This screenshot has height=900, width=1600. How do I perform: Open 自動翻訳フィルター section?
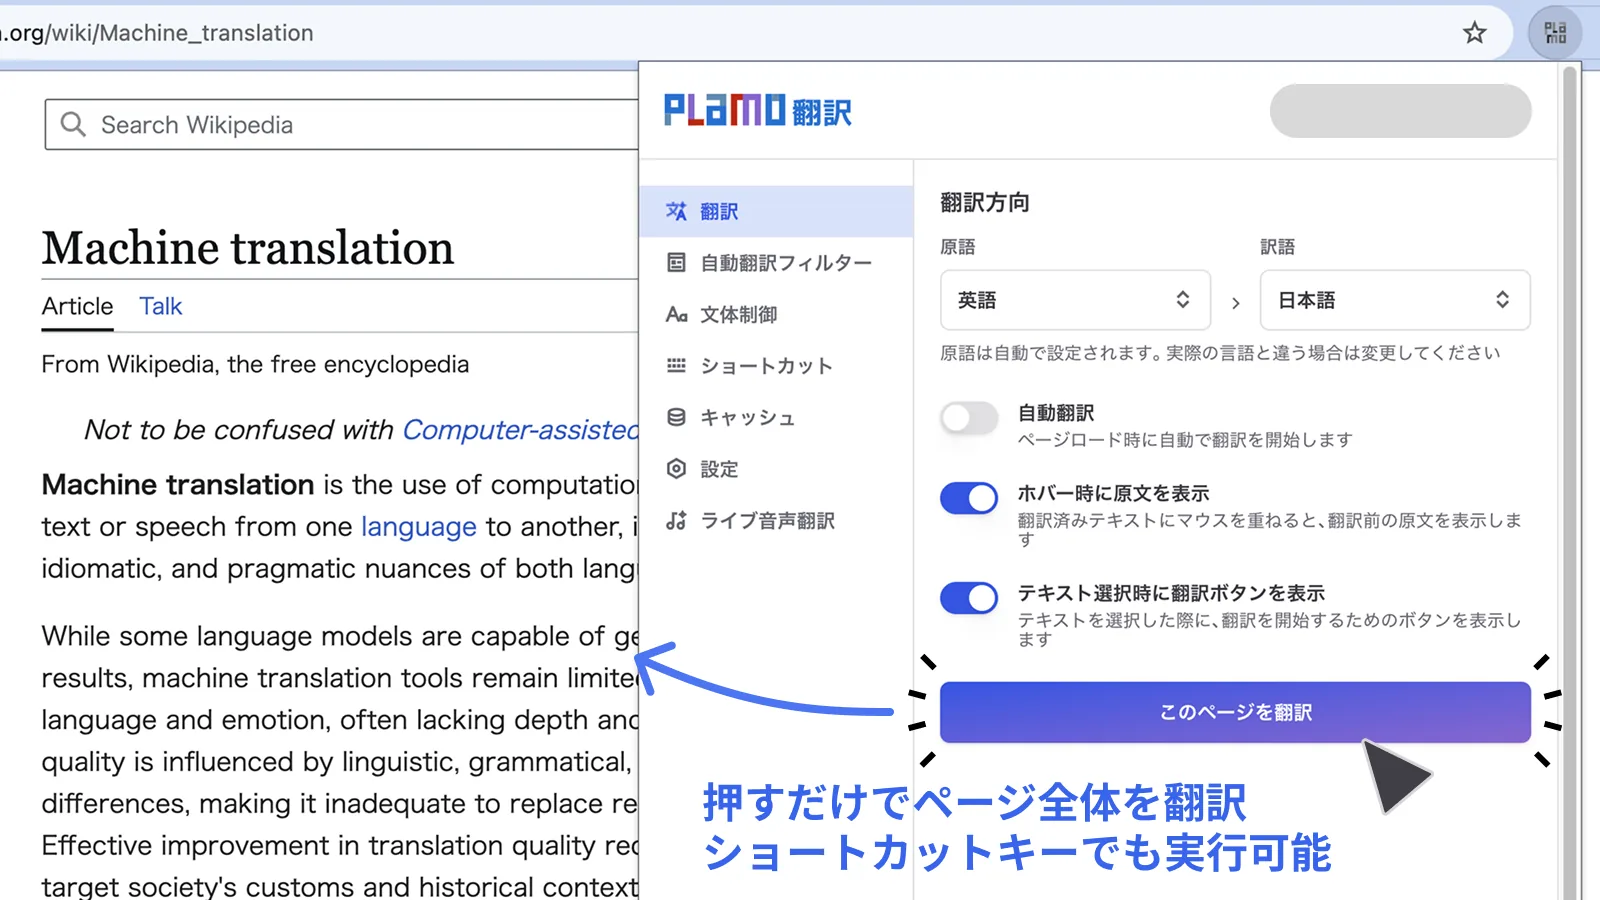click(776, 263)
